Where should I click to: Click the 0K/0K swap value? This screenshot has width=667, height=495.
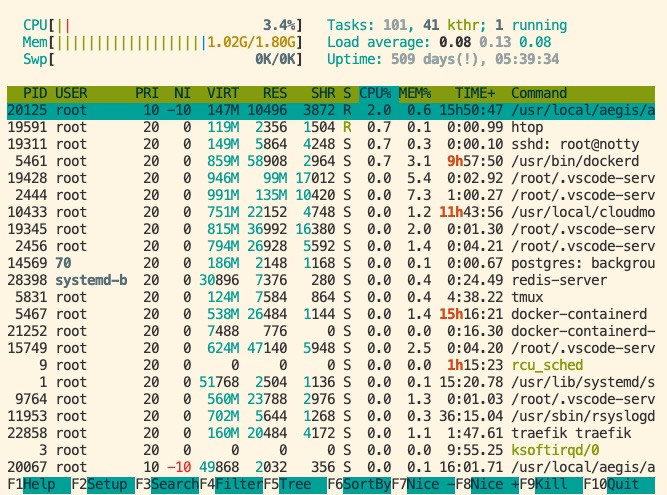(x=275, y=59)
